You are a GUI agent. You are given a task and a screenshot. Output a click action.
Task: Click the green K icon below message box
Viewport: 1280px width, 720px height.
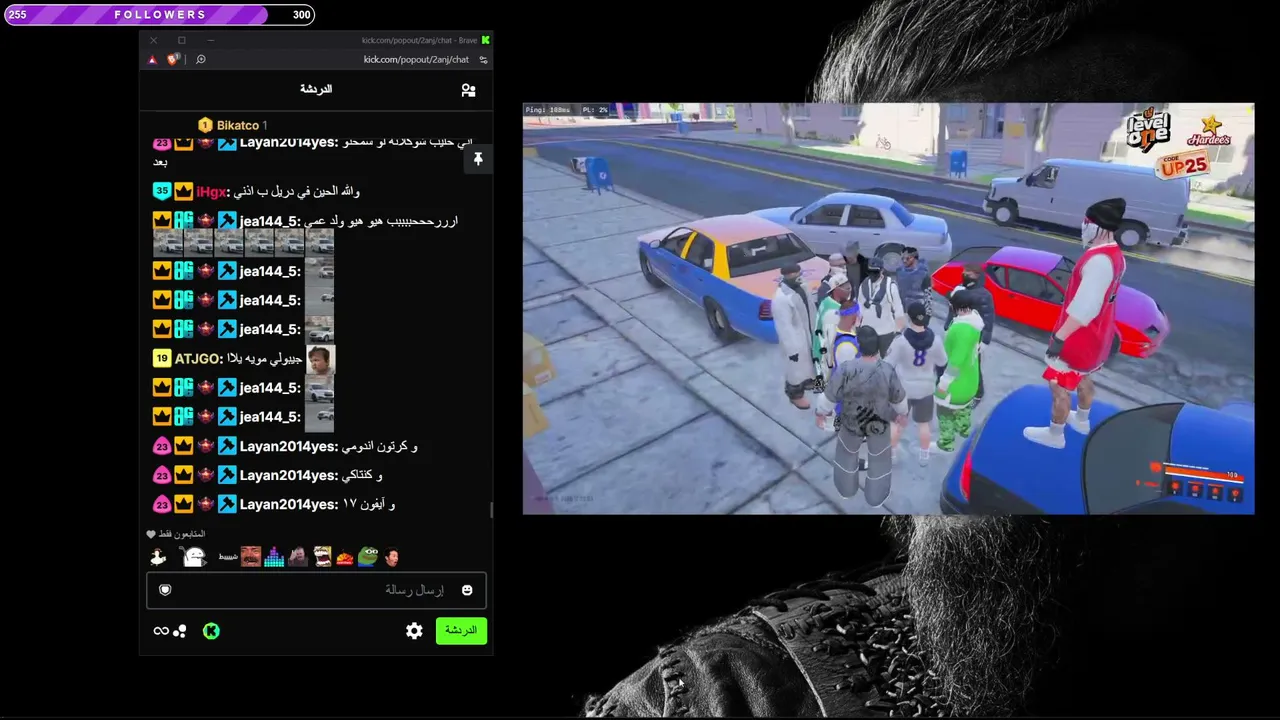coord(211,631)
